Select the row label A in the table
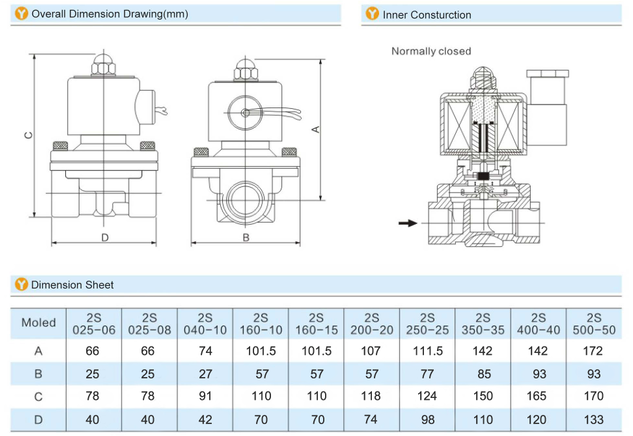 click(38, 351)
